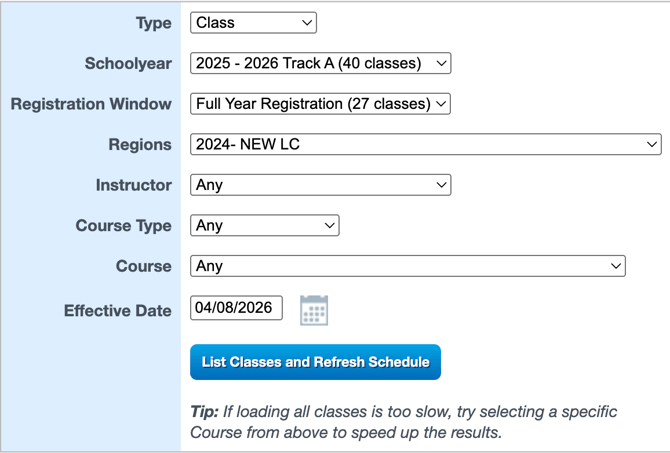Screen dimensions: 670x453
Task: Click the Regions field label
Action: tap(140, 145)
